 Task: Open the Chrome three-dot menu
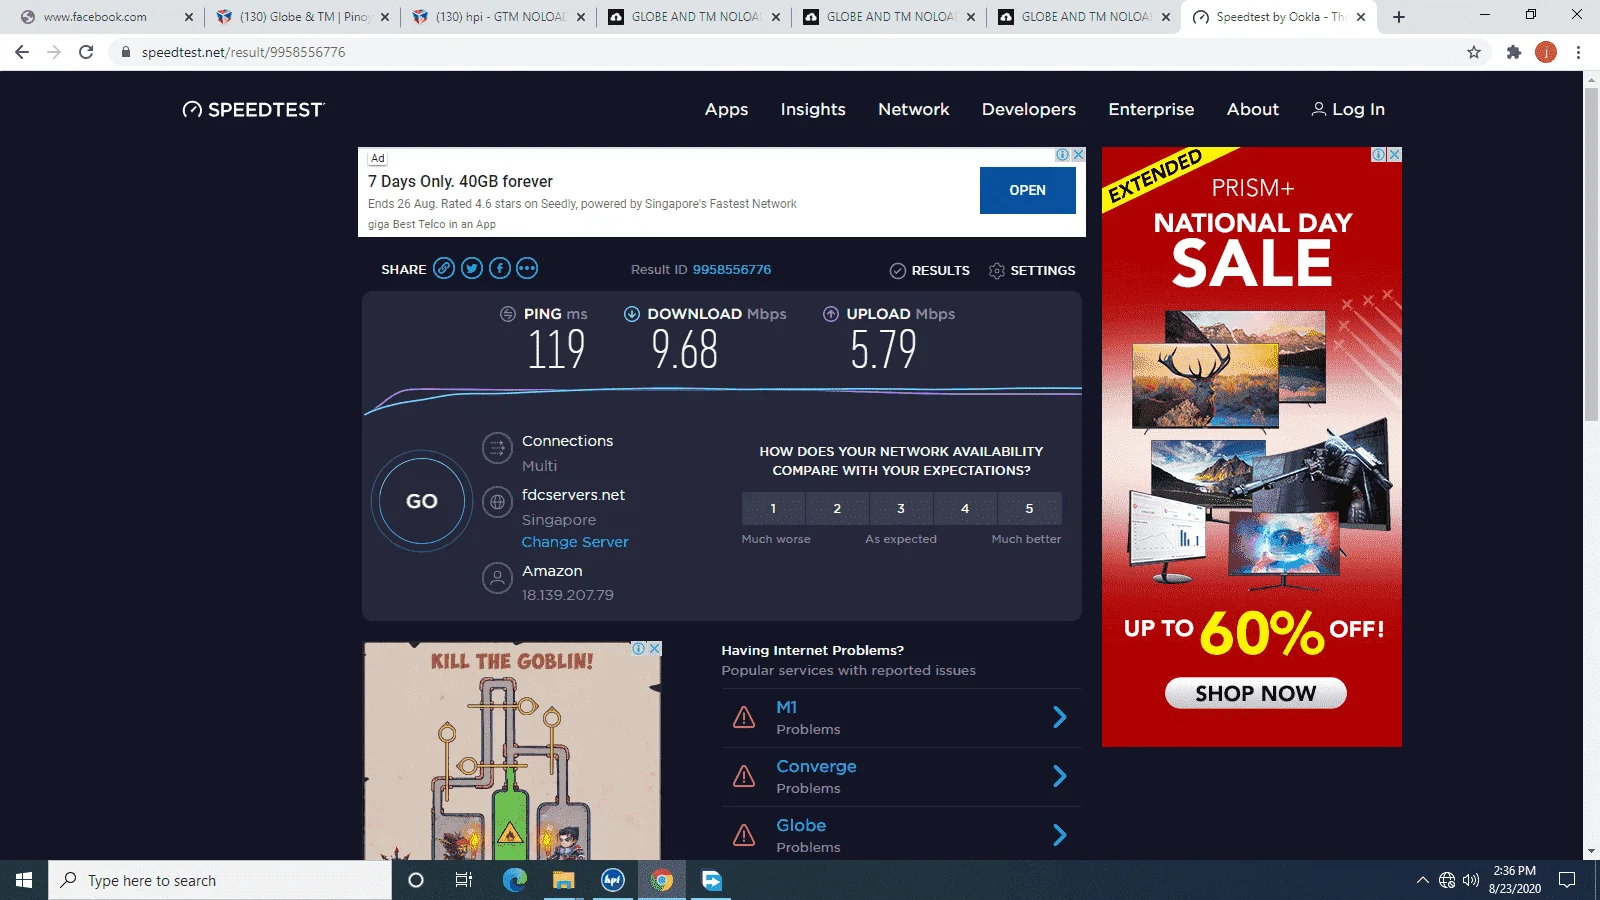[x=1578, y=52]
